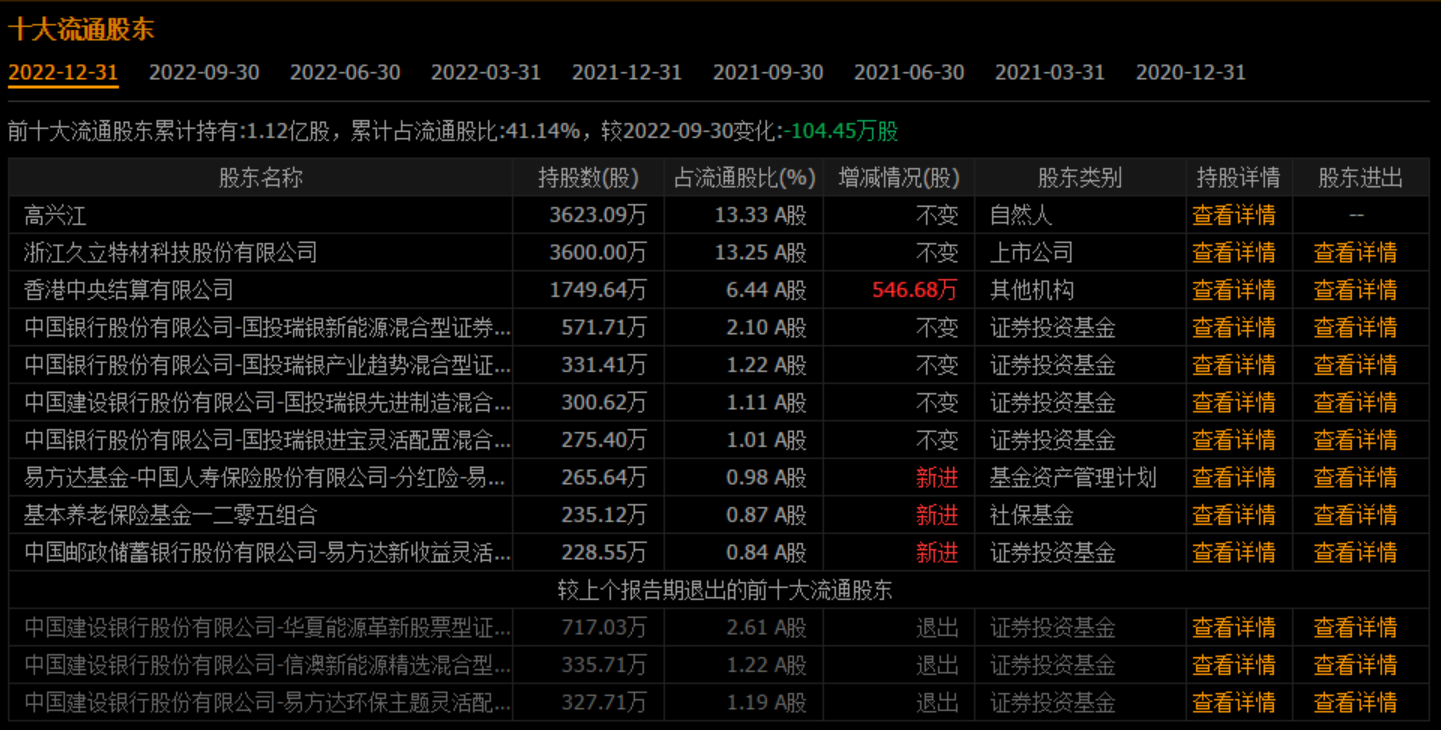View shareholder entry/exit for 浙江久立特材科技股份有限公司
Image resolution: width=1441 pixels, height=730 pixels.
[1355, 252]
